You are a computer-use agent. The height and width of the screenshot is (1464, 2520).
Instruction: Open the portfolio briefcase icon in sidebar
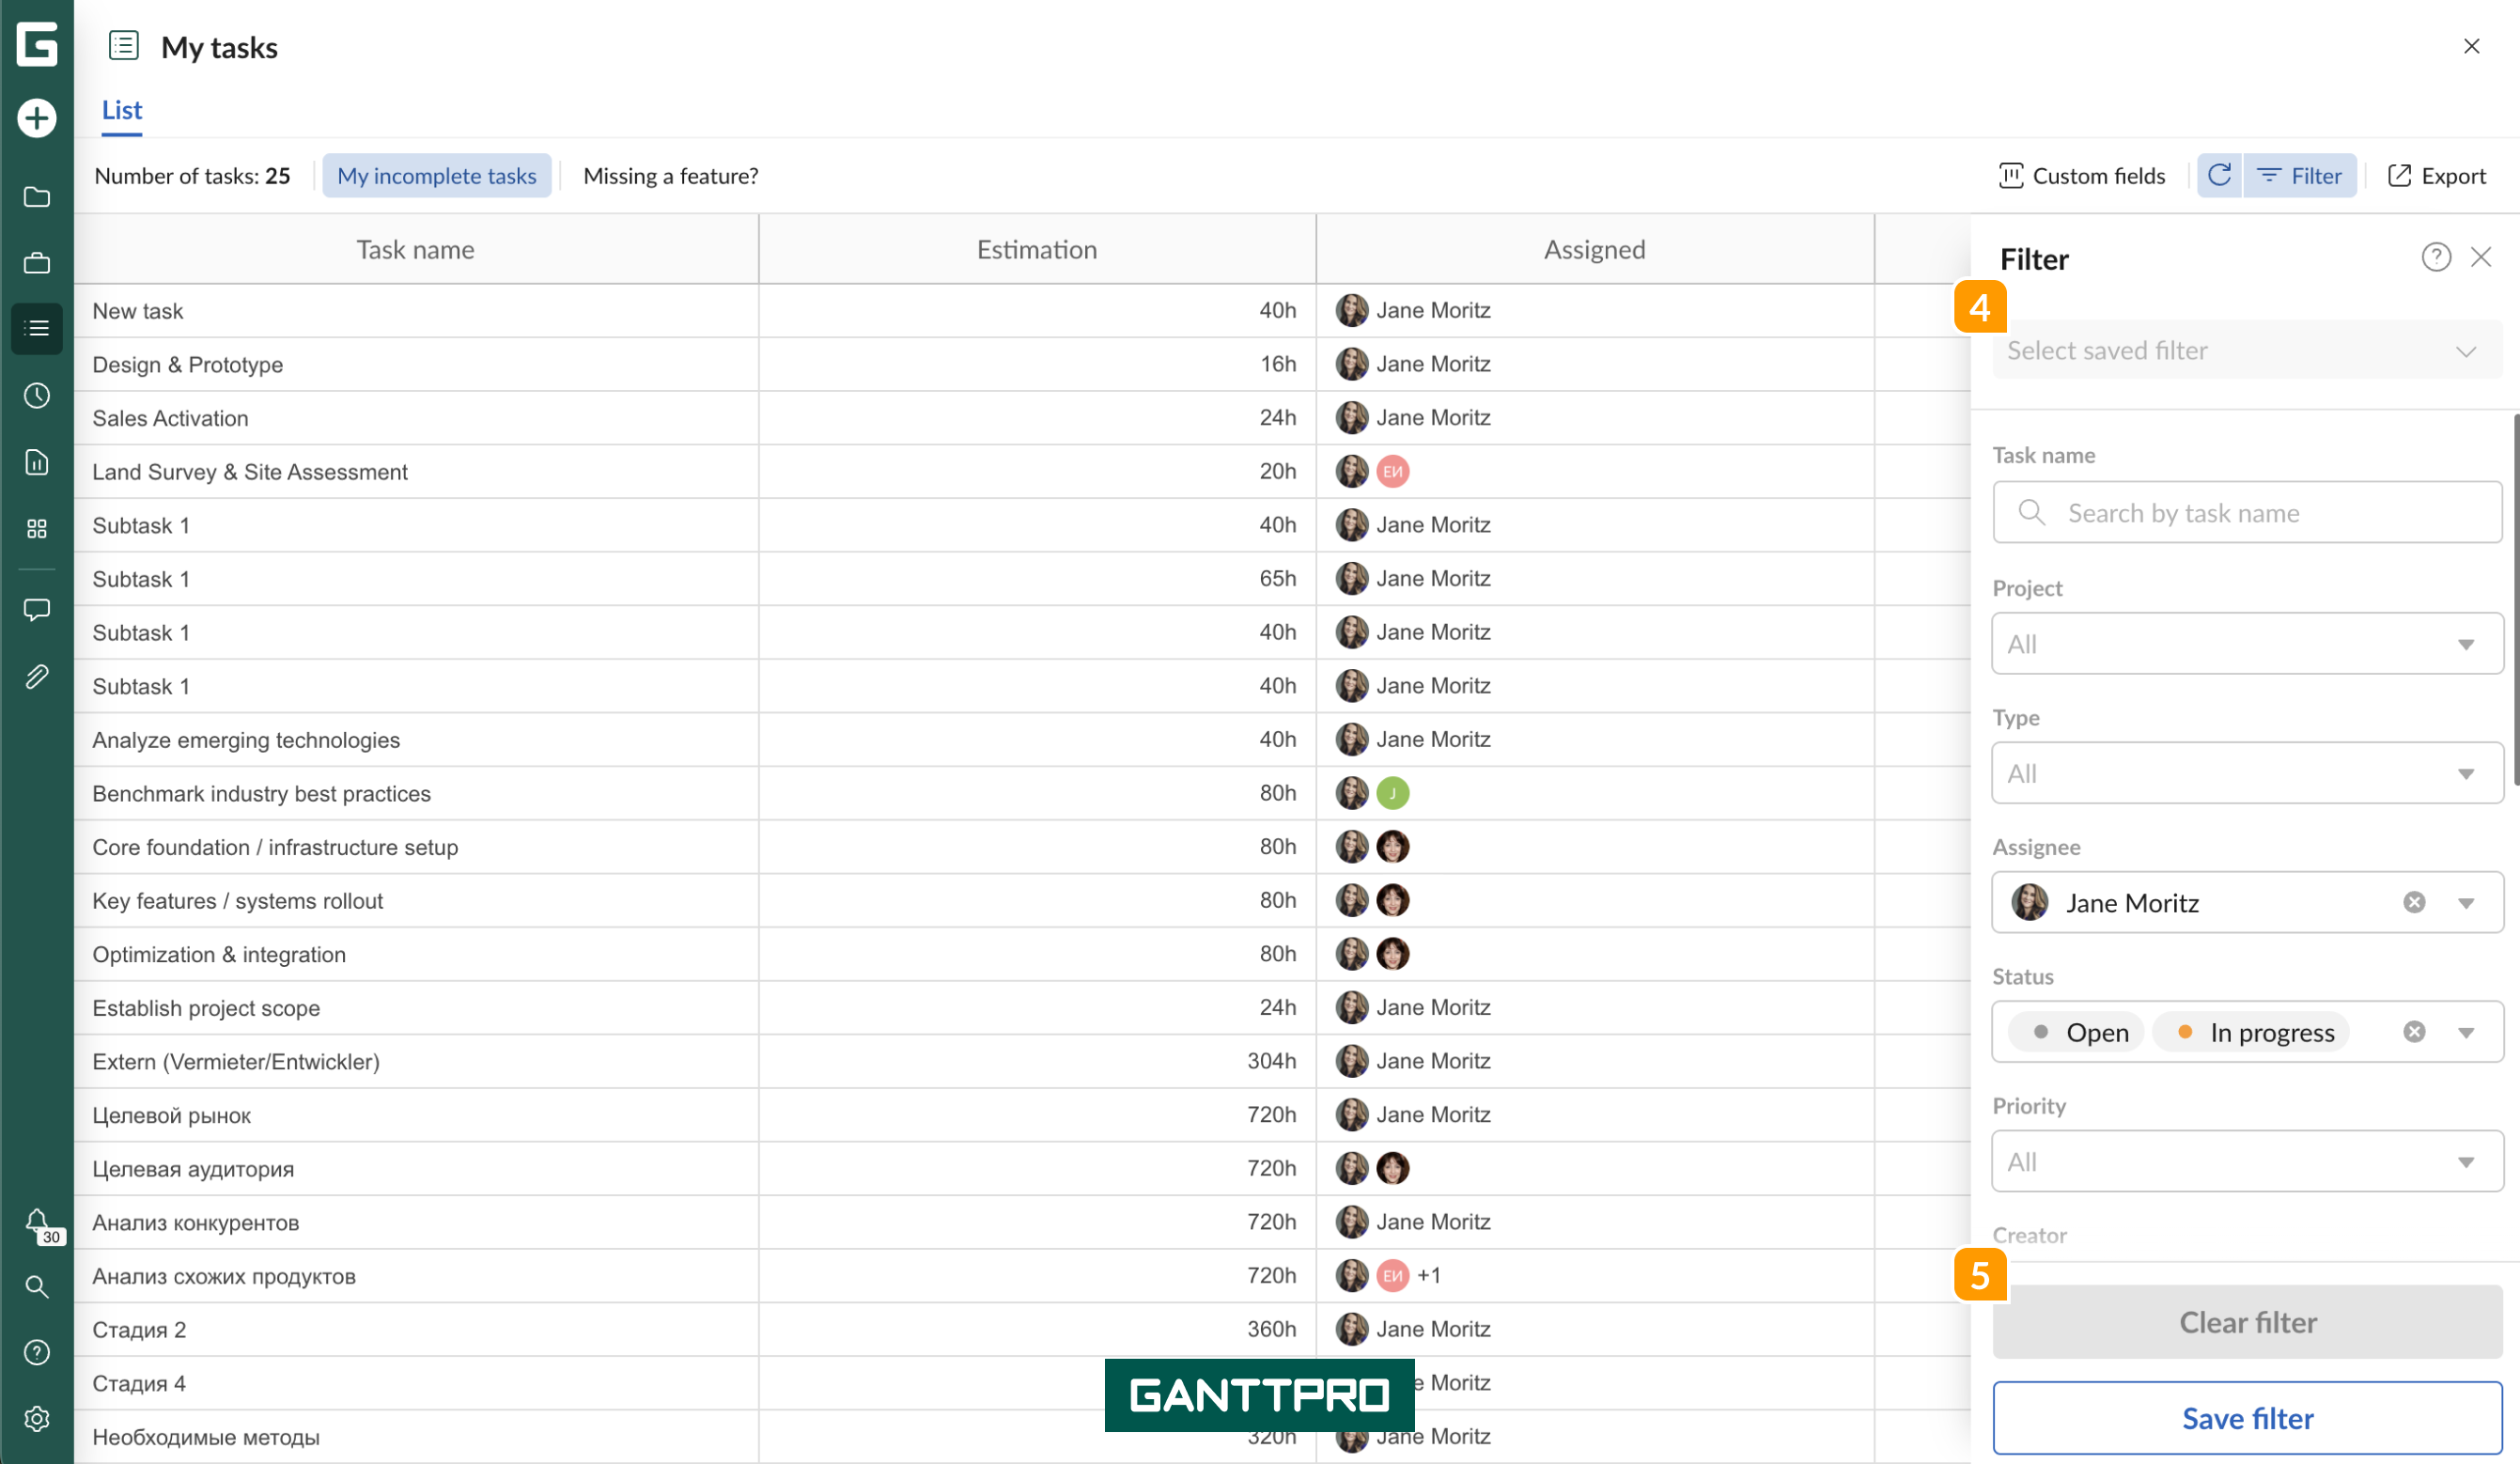click(x=37, y=263)
